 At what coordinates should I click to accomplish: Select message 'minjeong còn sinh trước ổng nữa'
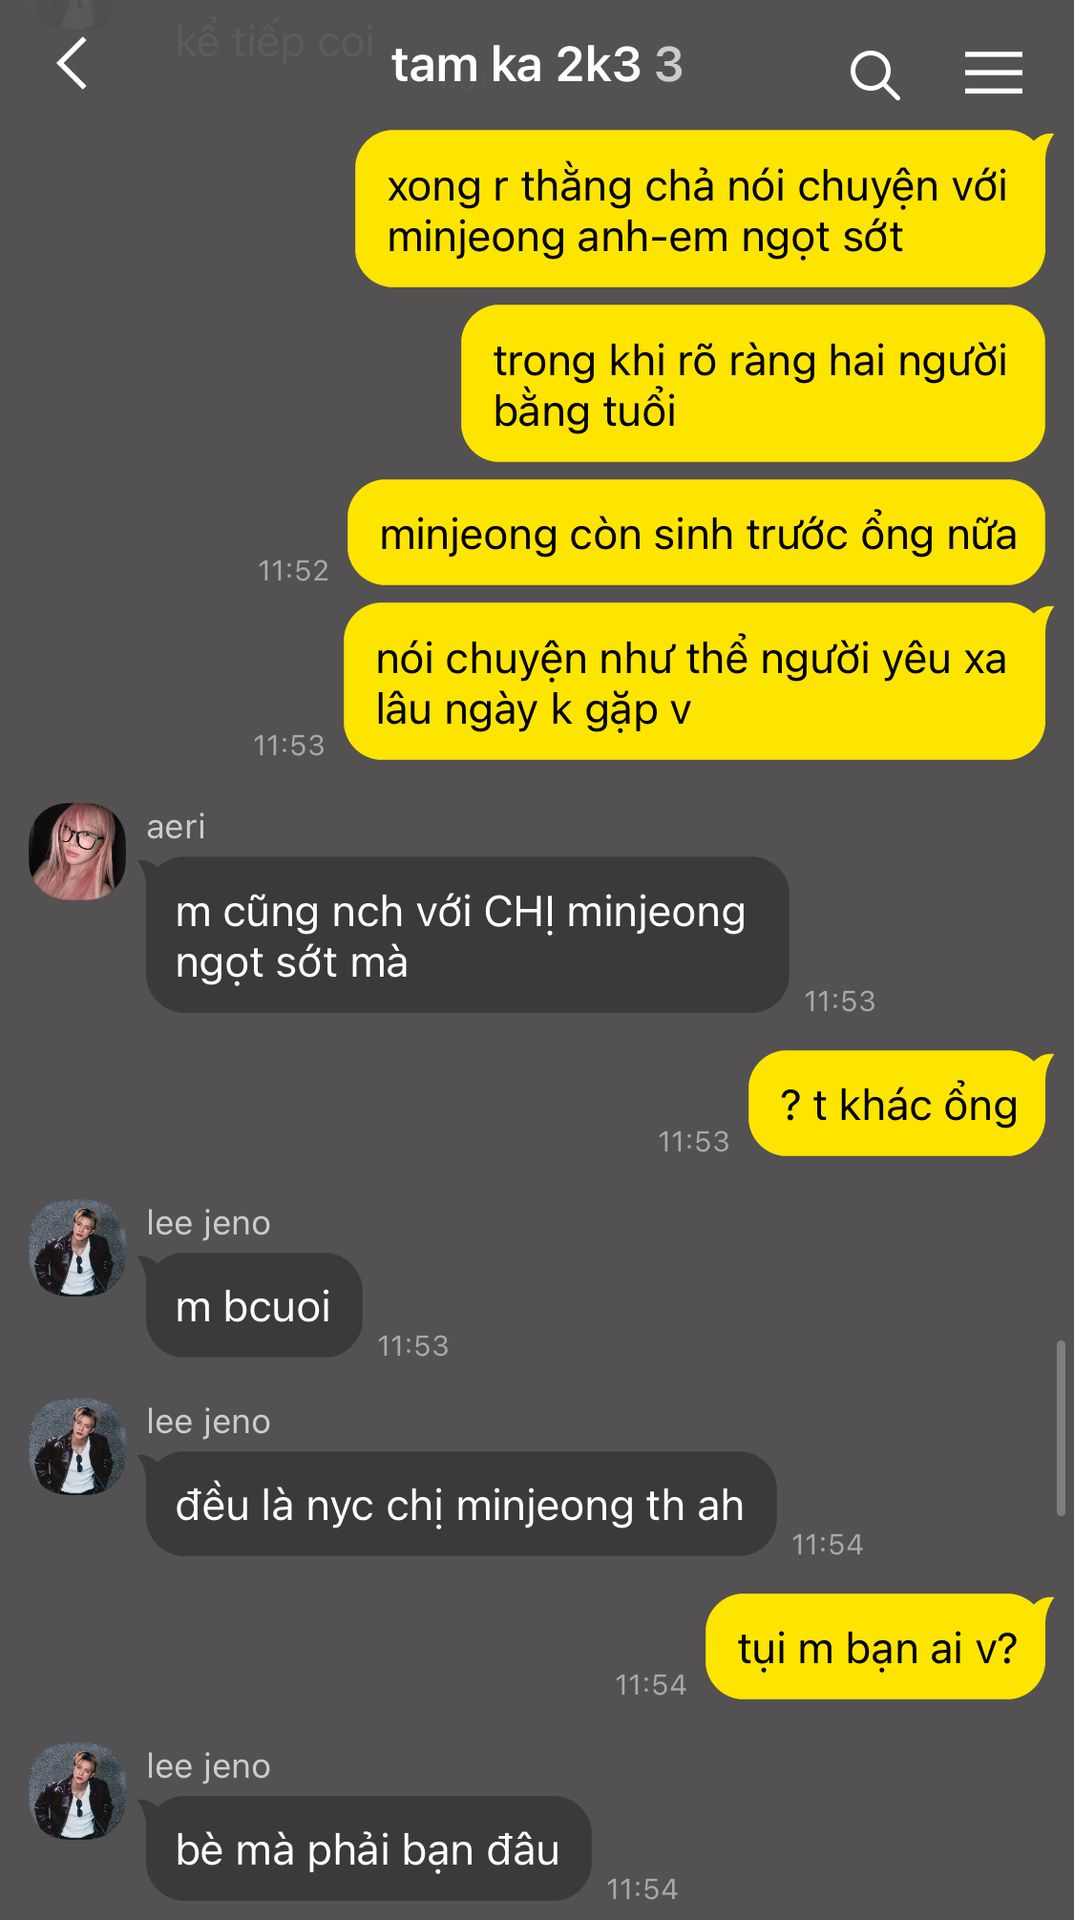coord(697,533)
